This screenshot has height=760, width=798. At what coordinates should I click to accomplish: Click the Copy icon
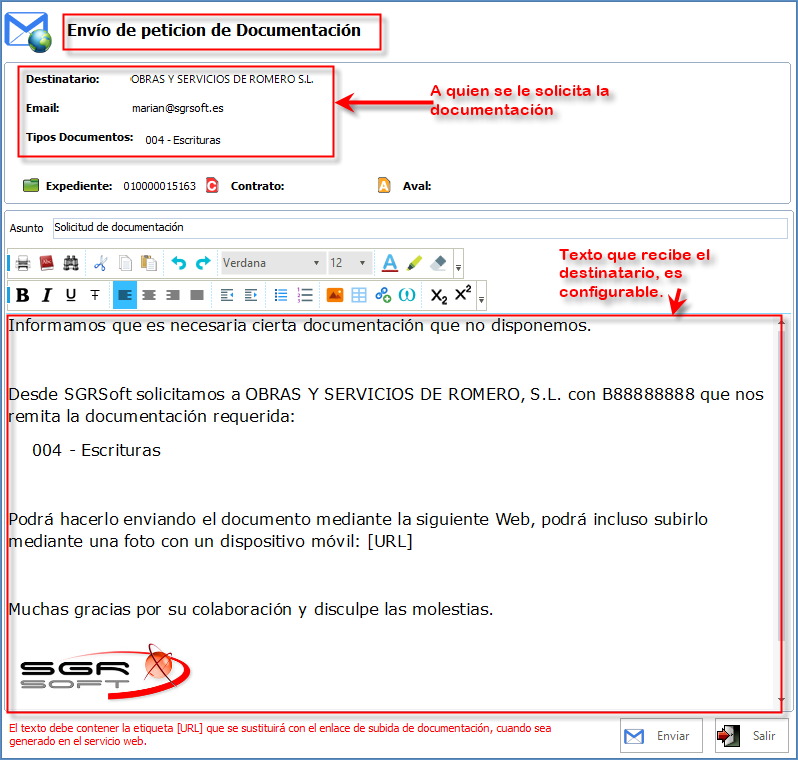[125, 263]
